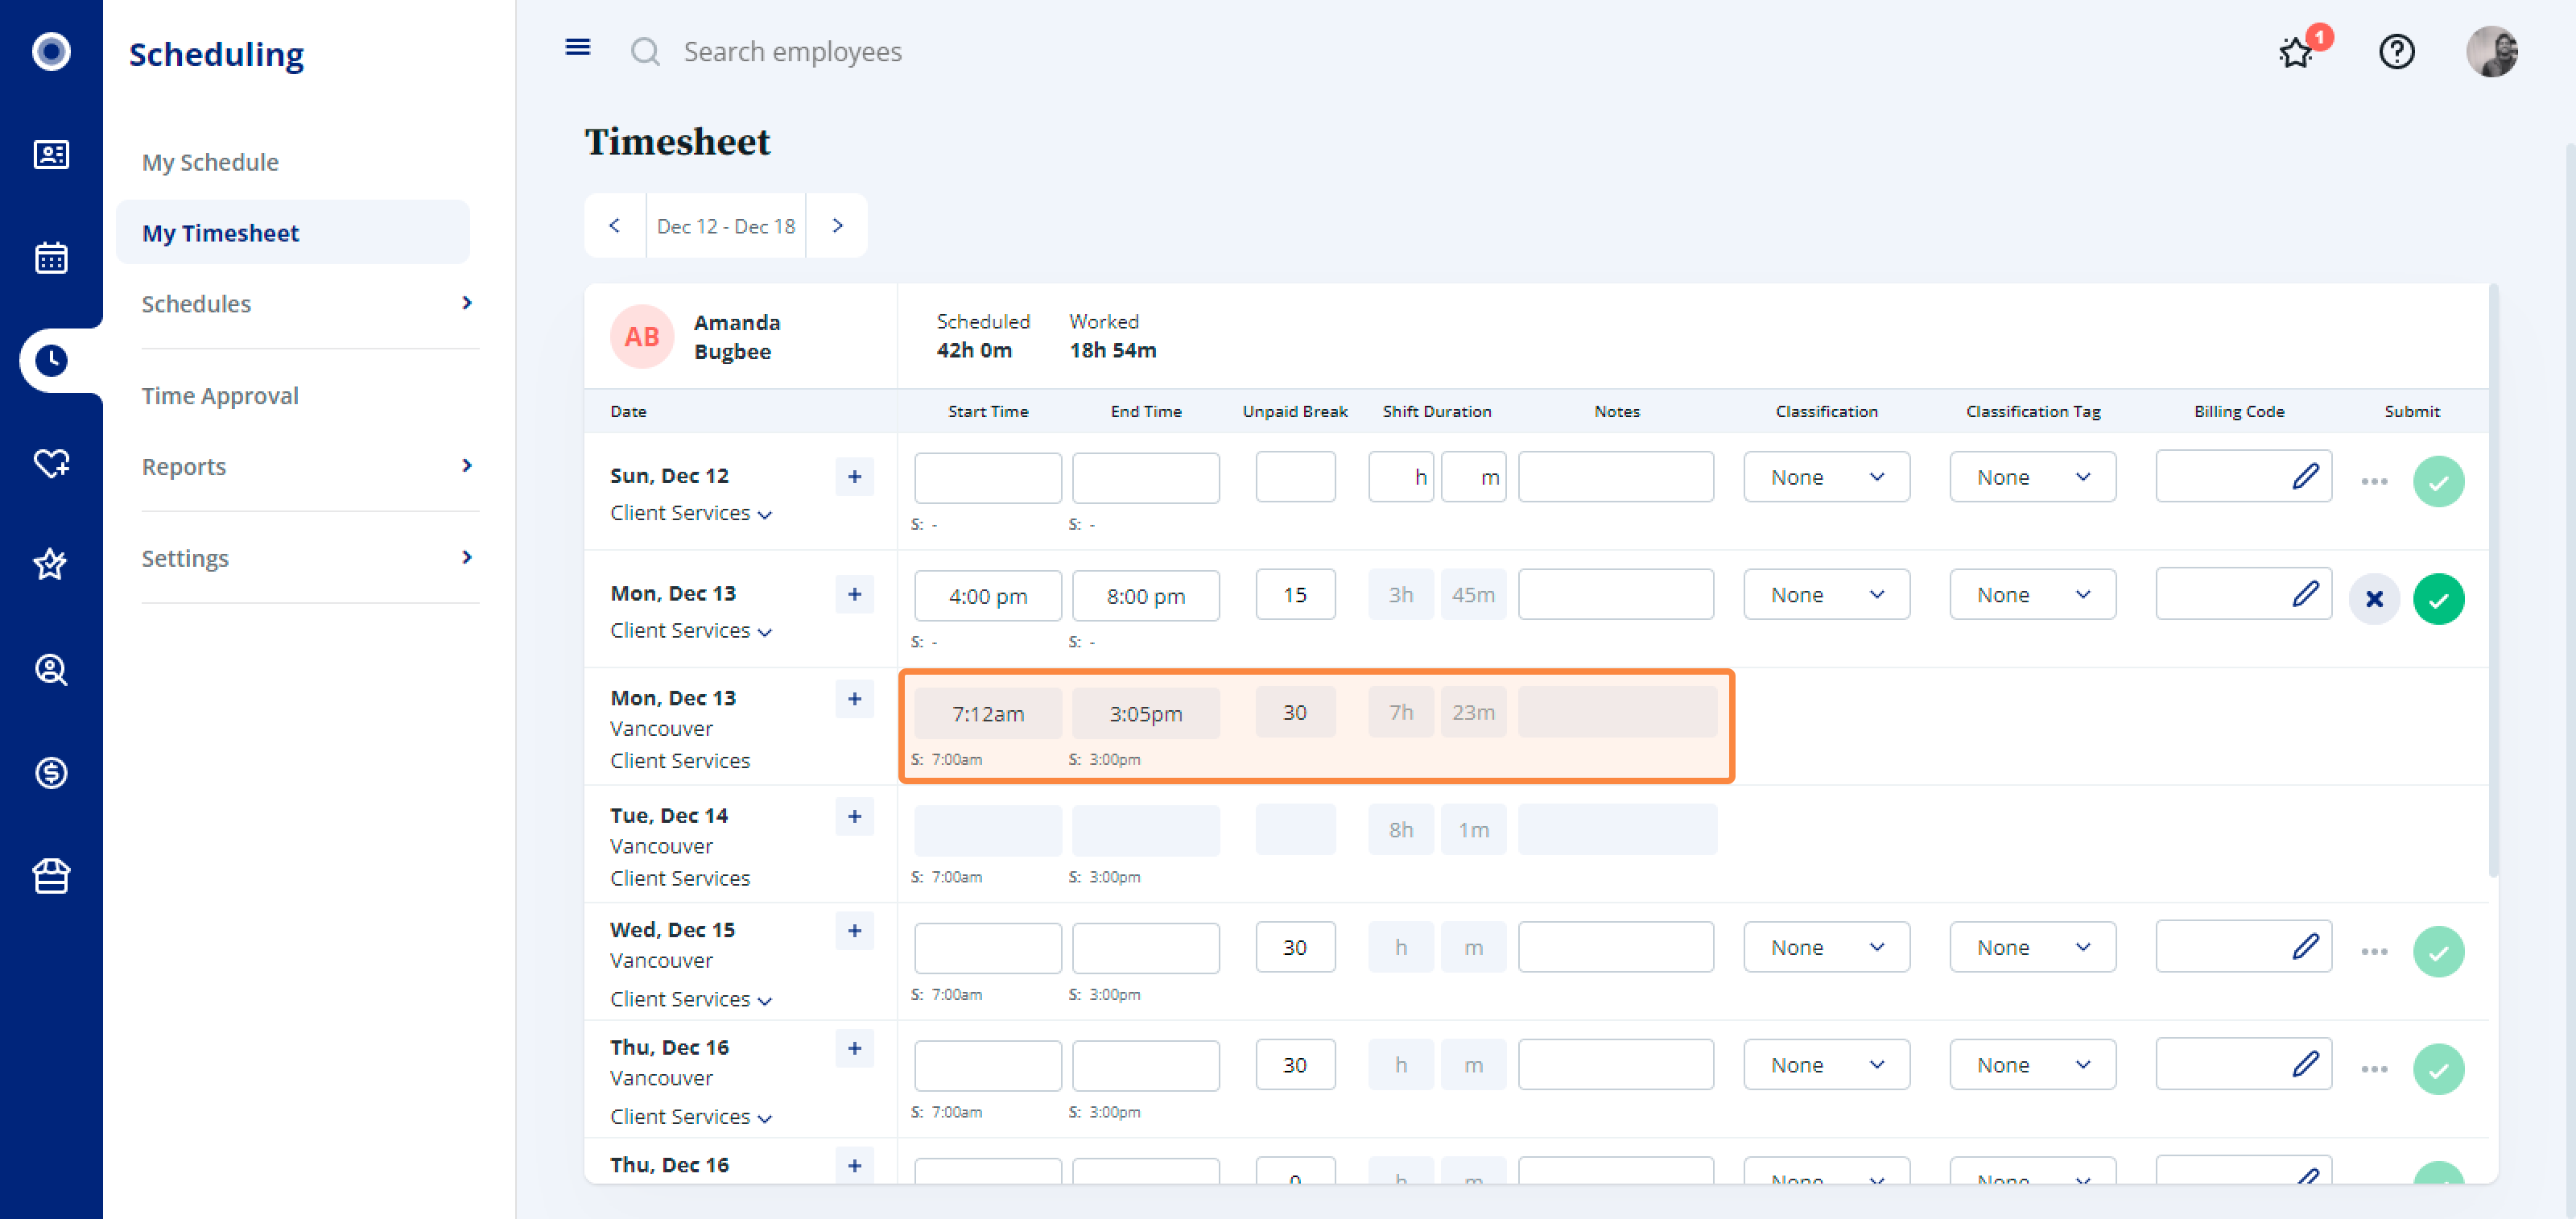Click the app logo icon in the sidebar
Screen dimensions: 2576x1219
pos(51,51)
